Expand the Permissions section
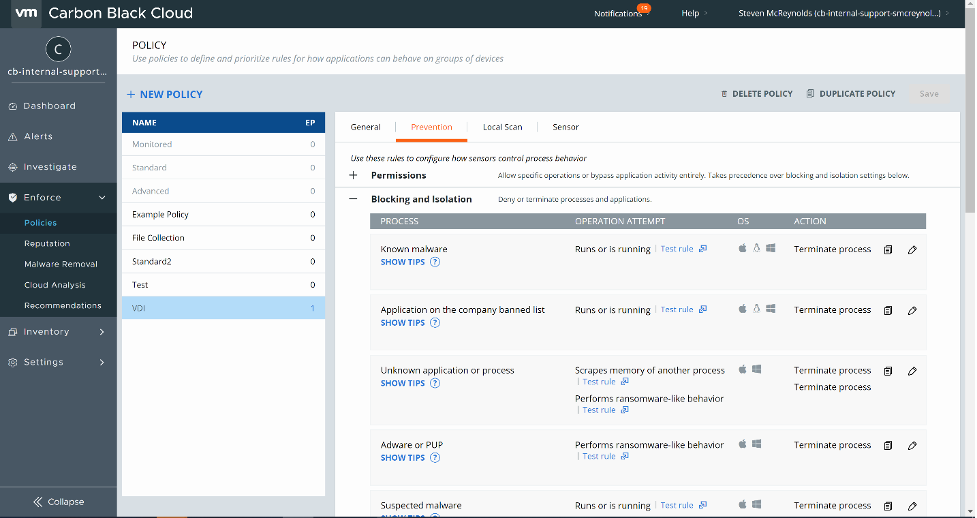Viewport: 977px width, 518px height. pos(353,175)
